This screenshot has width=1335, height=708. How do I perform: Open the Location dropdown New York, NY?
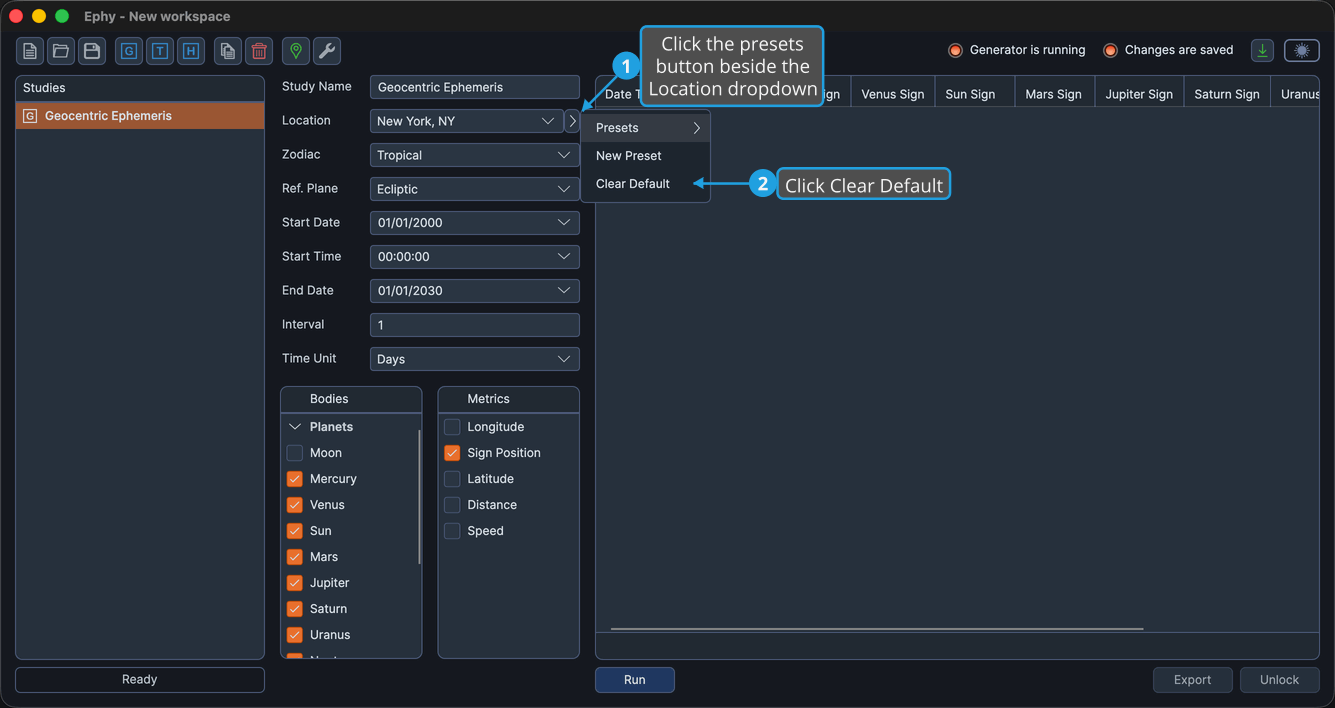coord(467,121)
